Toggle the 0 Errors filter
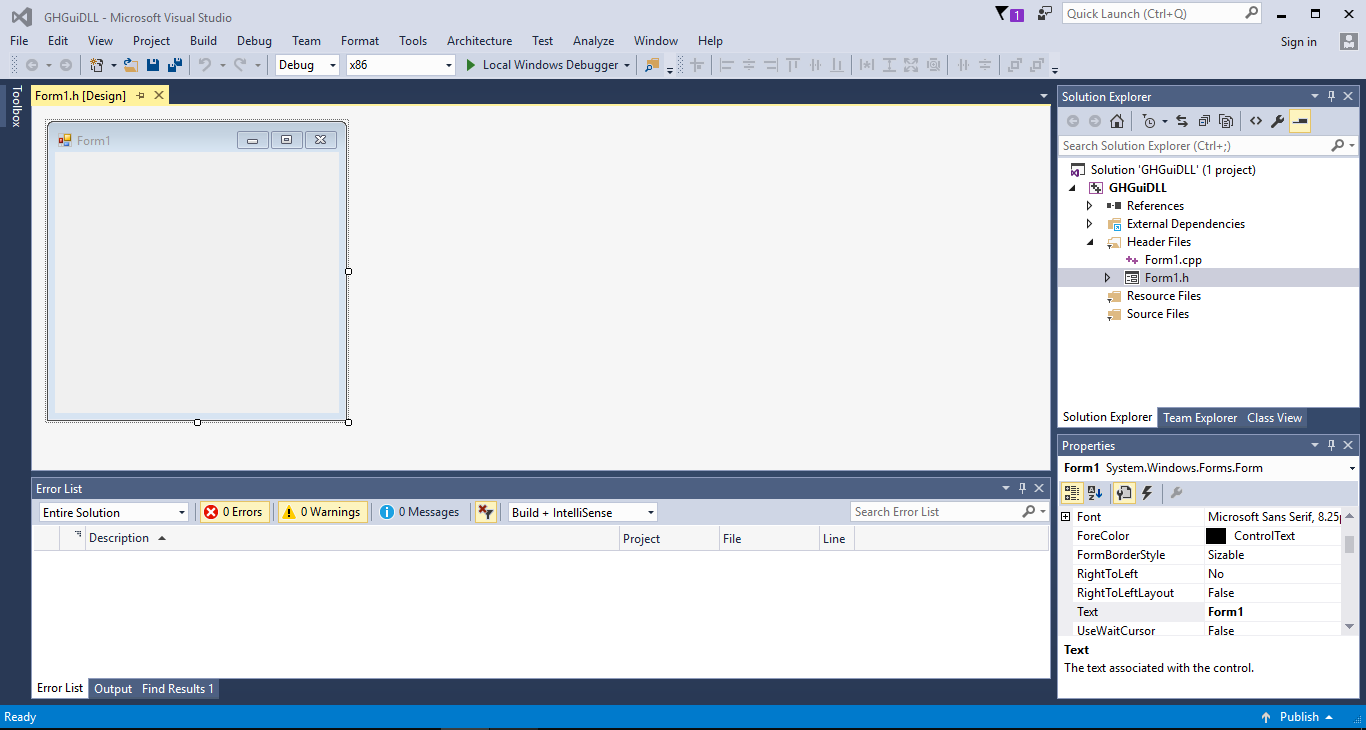Screen dimensions: 1366x730 233,512
